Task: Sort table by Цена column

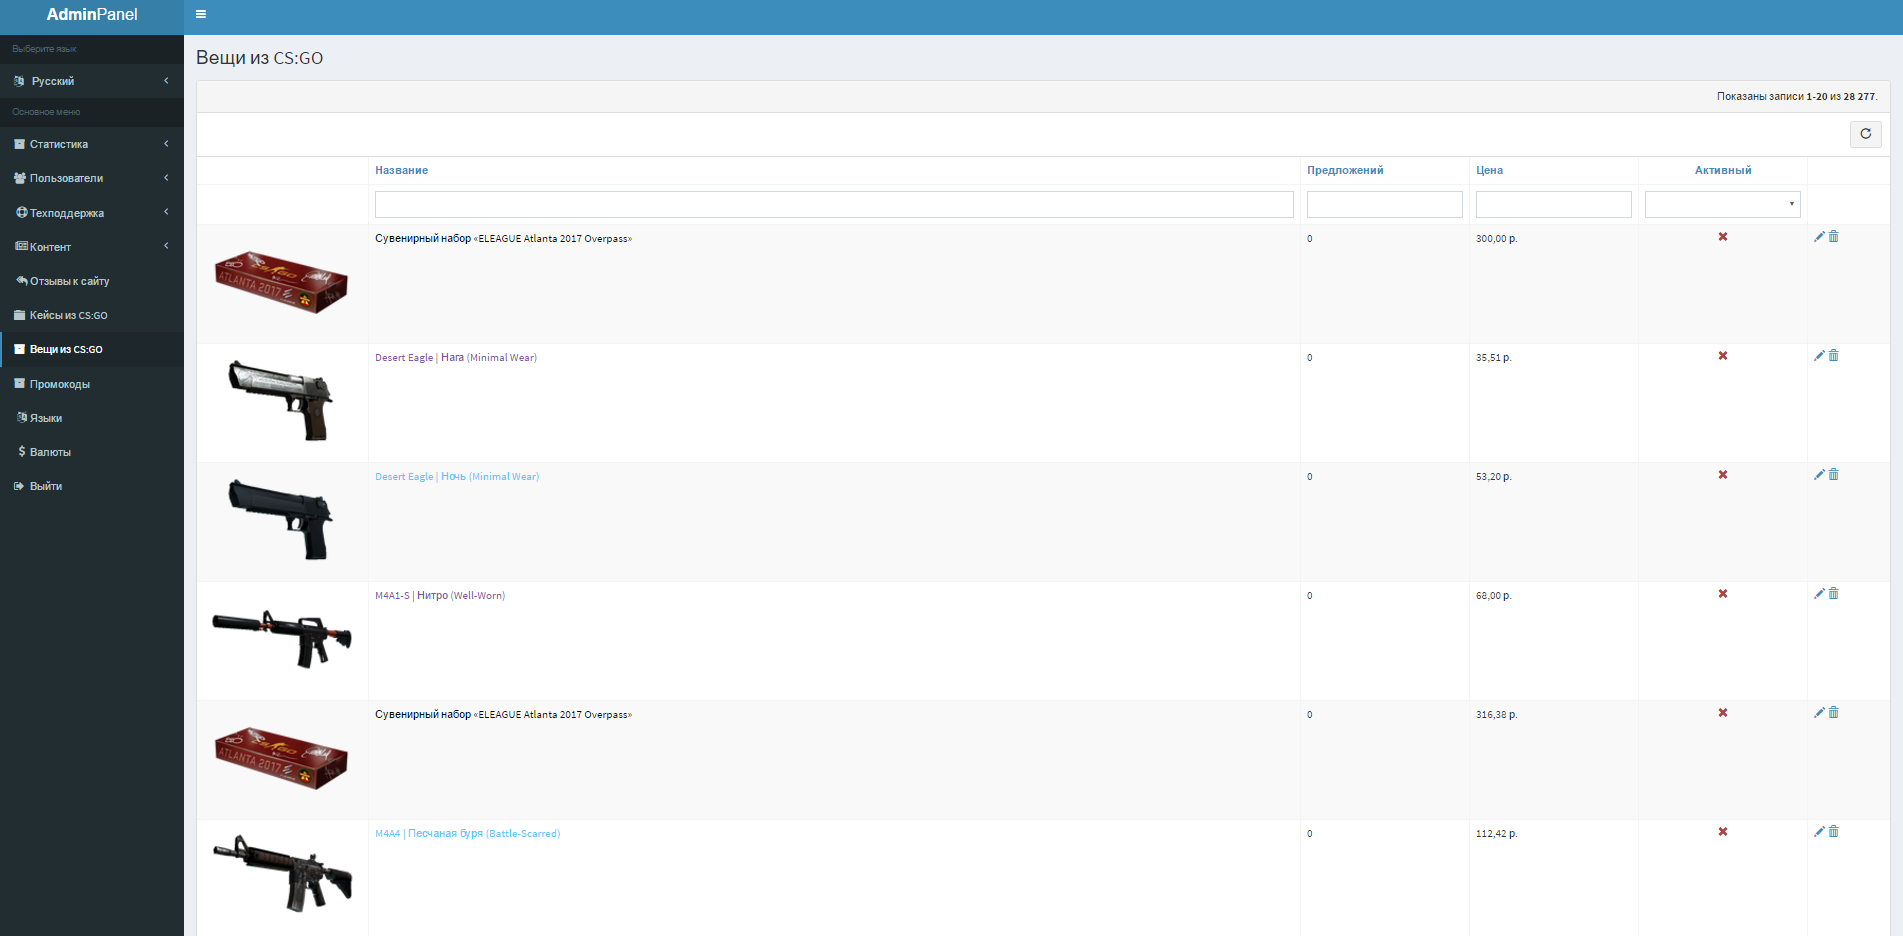Action: coord(1489,170)
